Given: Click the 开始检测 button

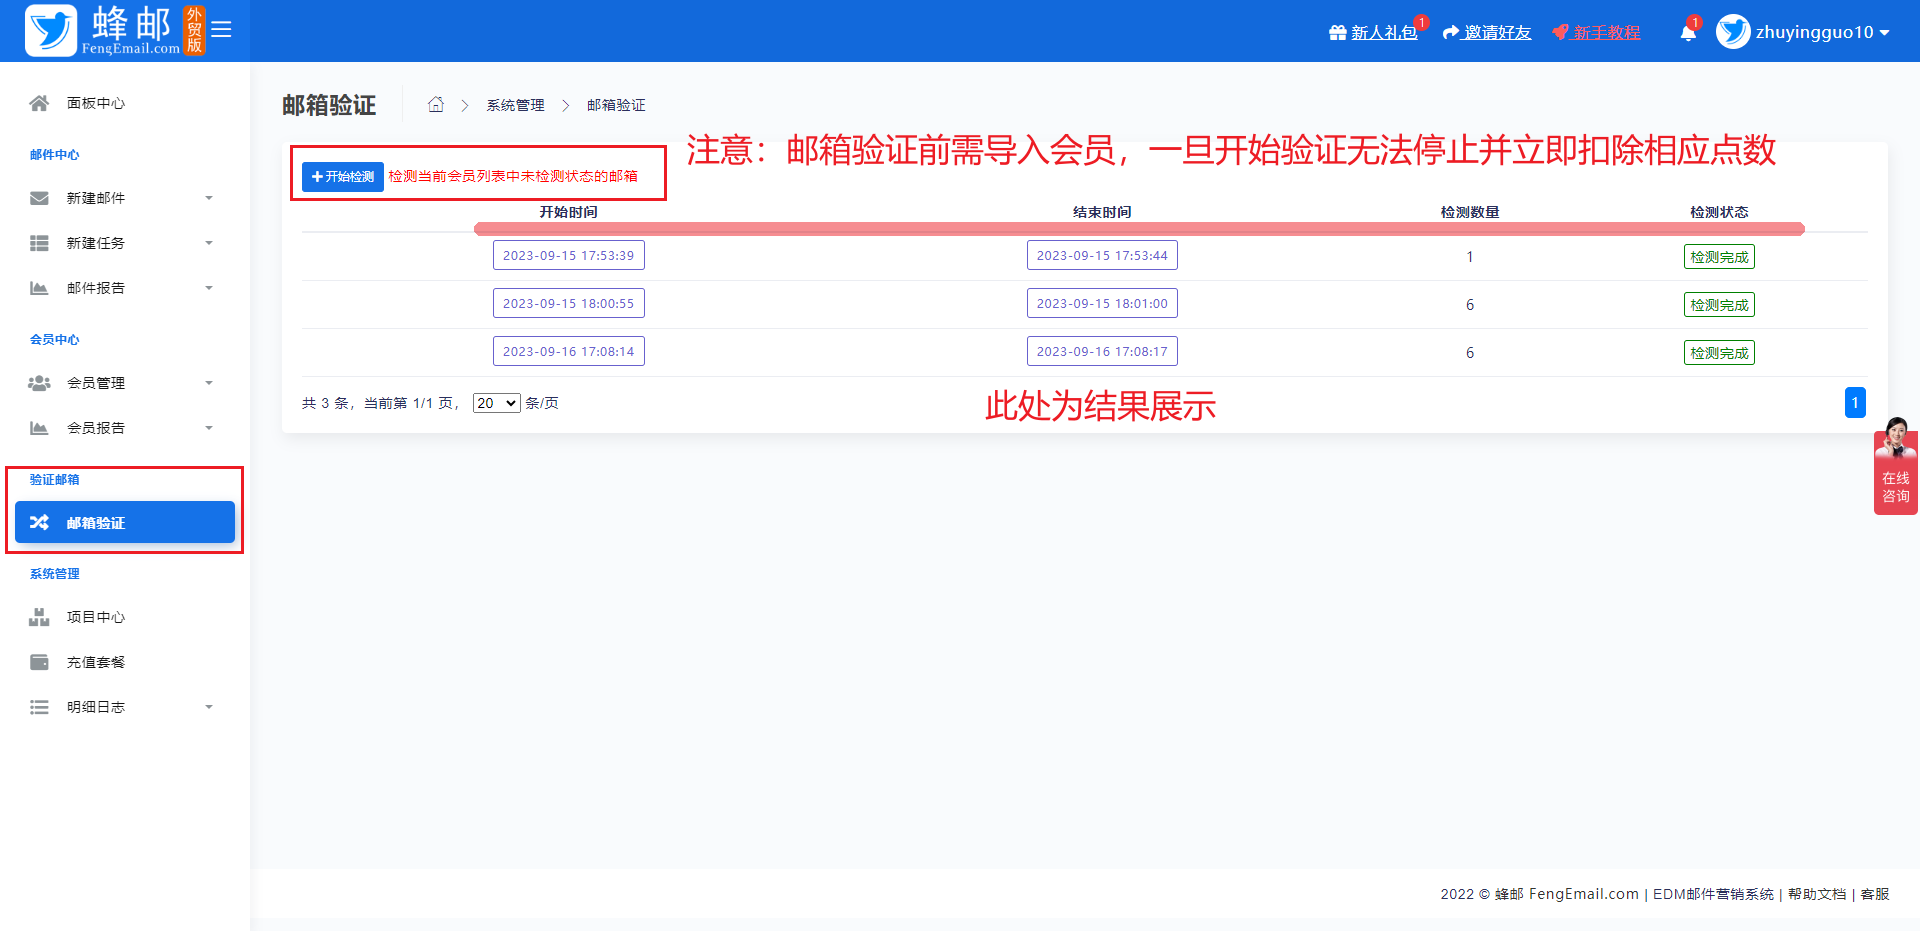Looking at the screenshot, I should pyautogui.click(x=343, y=176).
